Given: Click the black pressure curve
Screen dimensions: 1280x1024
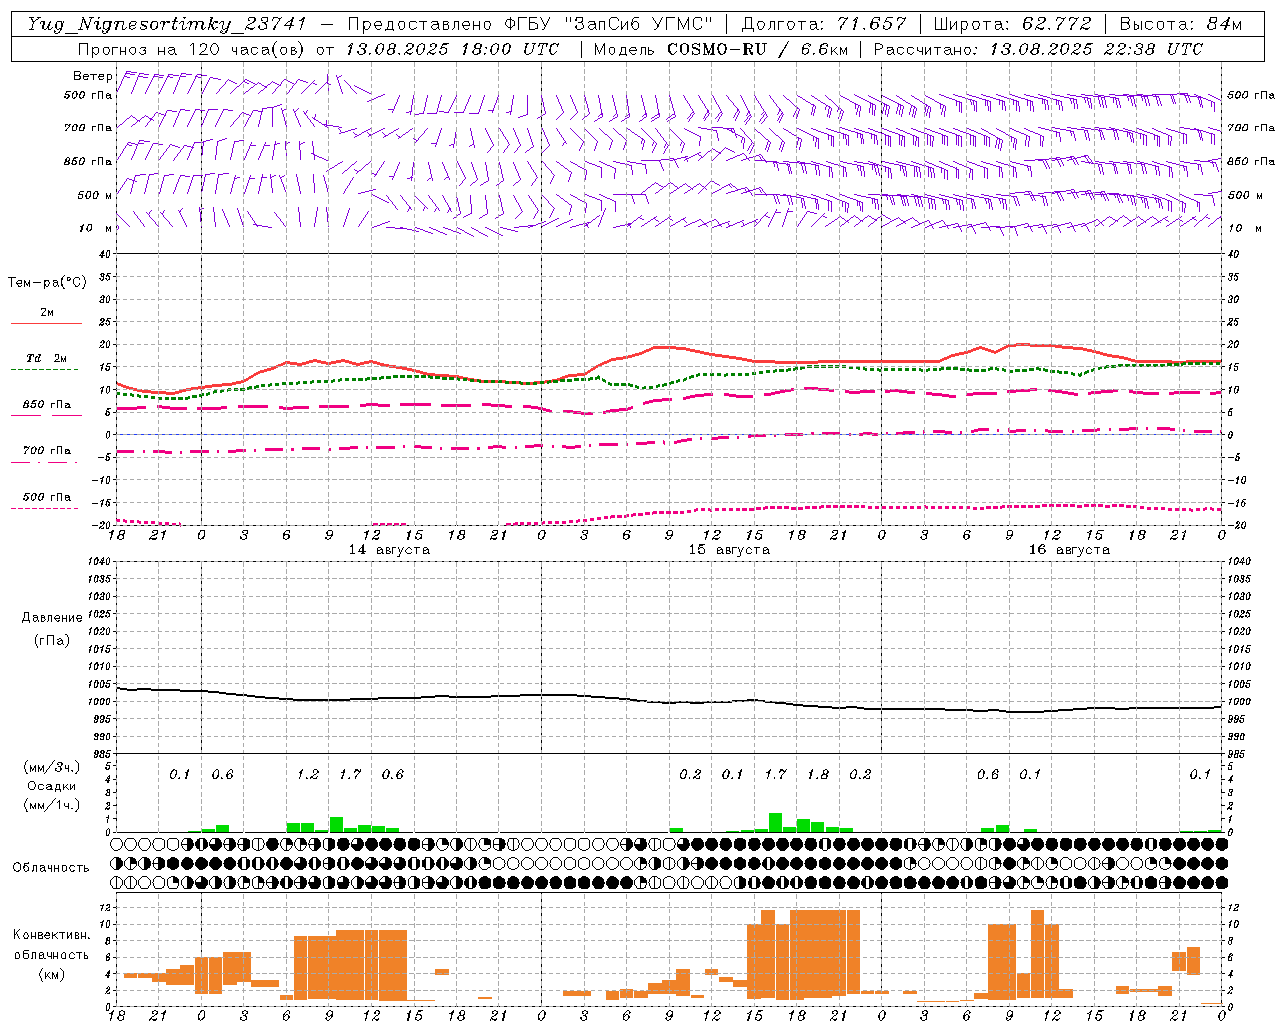Looking at the screenshot, I should click(x=669, y=700).
